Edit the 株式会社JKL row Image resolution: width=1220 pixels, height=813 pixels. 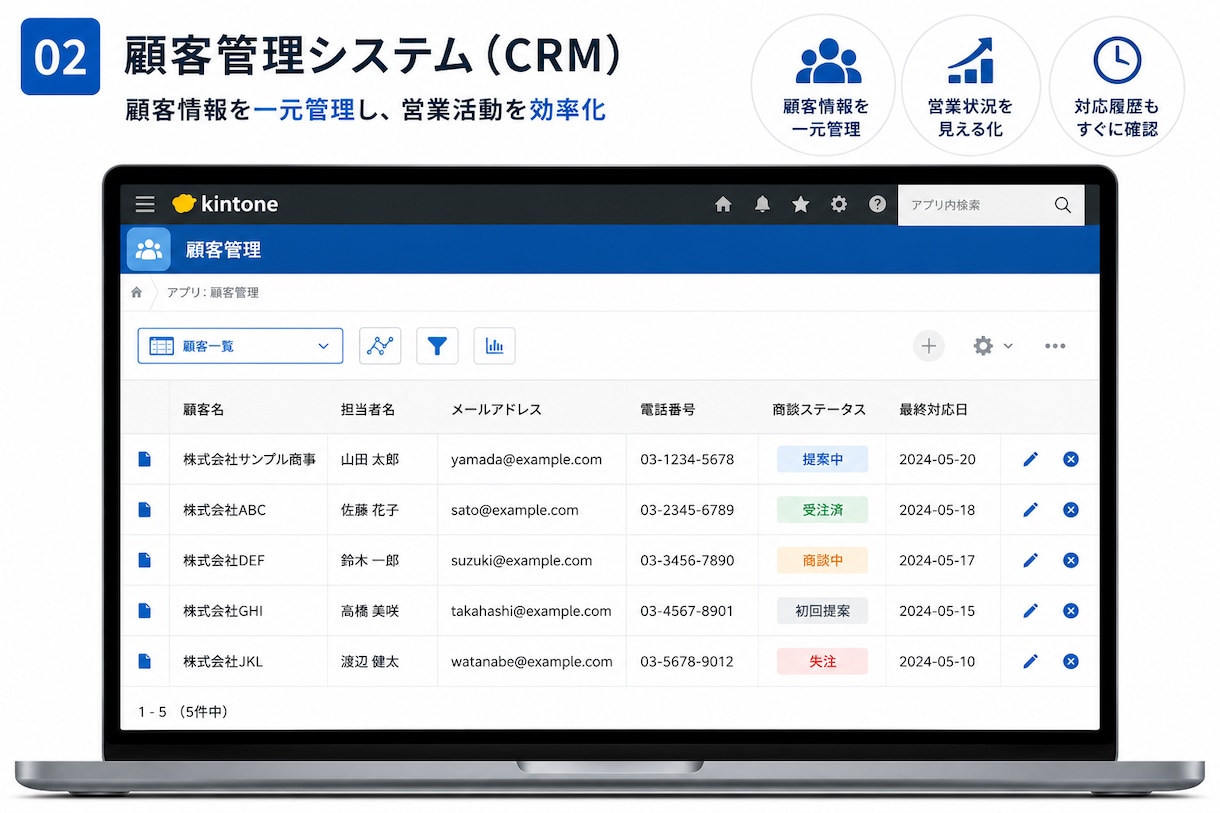(1031, 661)
